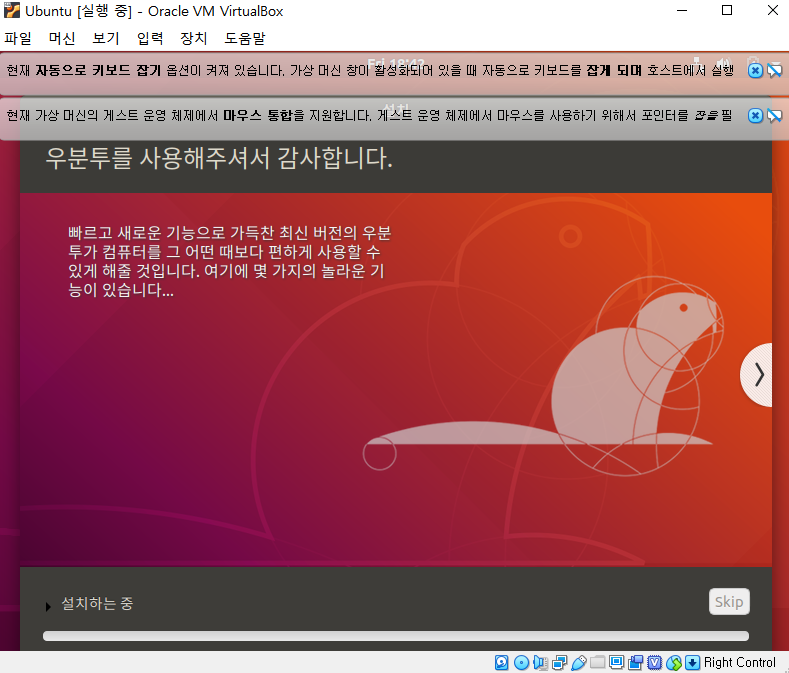
Task: Click the network adapters status icon
Action: click(560, 662)
